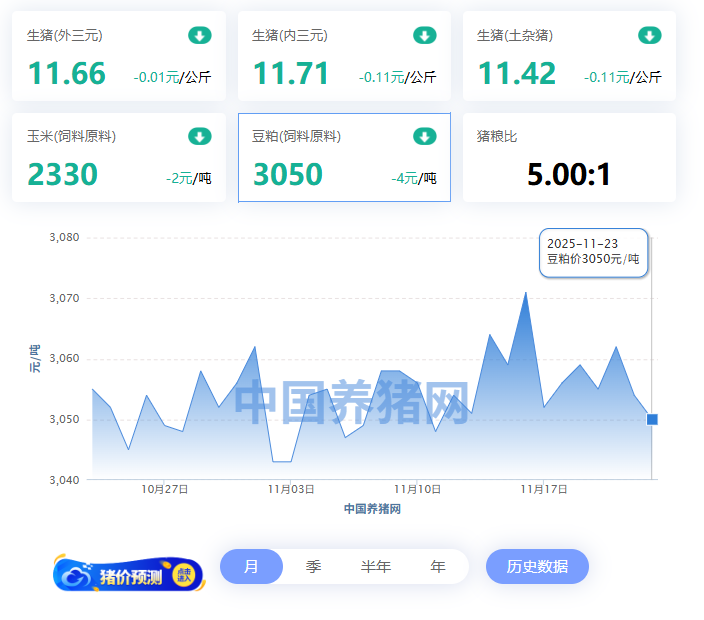This screenshot has width=704, height=620.
Task: Click the cloud icon in 猪价预测 banner
Action: tap(77, 575)
